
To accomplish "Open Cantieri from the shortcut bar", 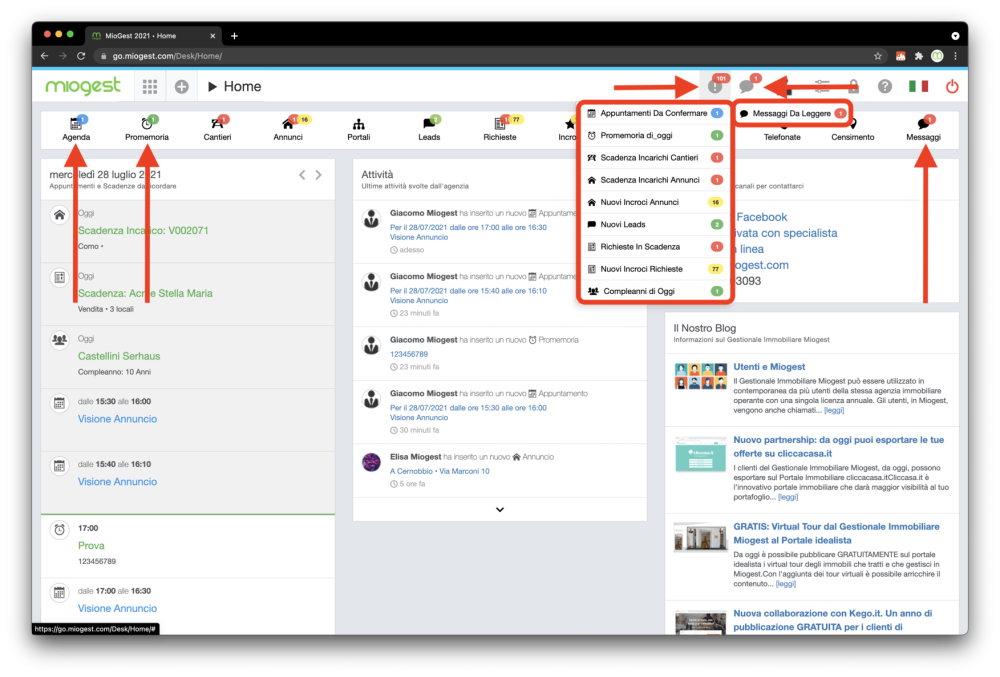I will click(x=217, y=128).
